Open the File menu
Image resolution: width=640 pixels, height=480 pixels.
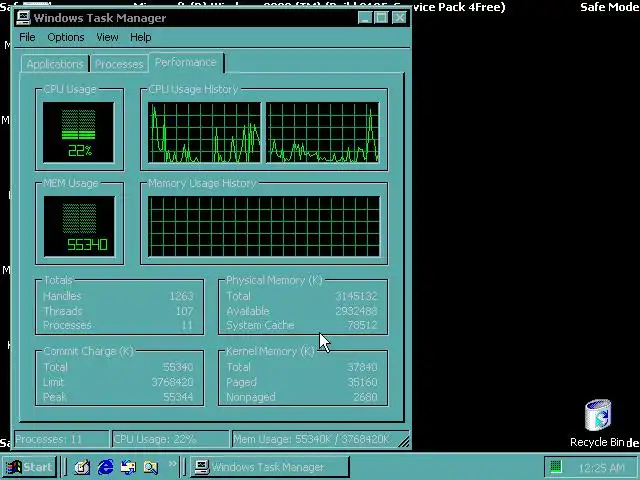coord(27,37)
